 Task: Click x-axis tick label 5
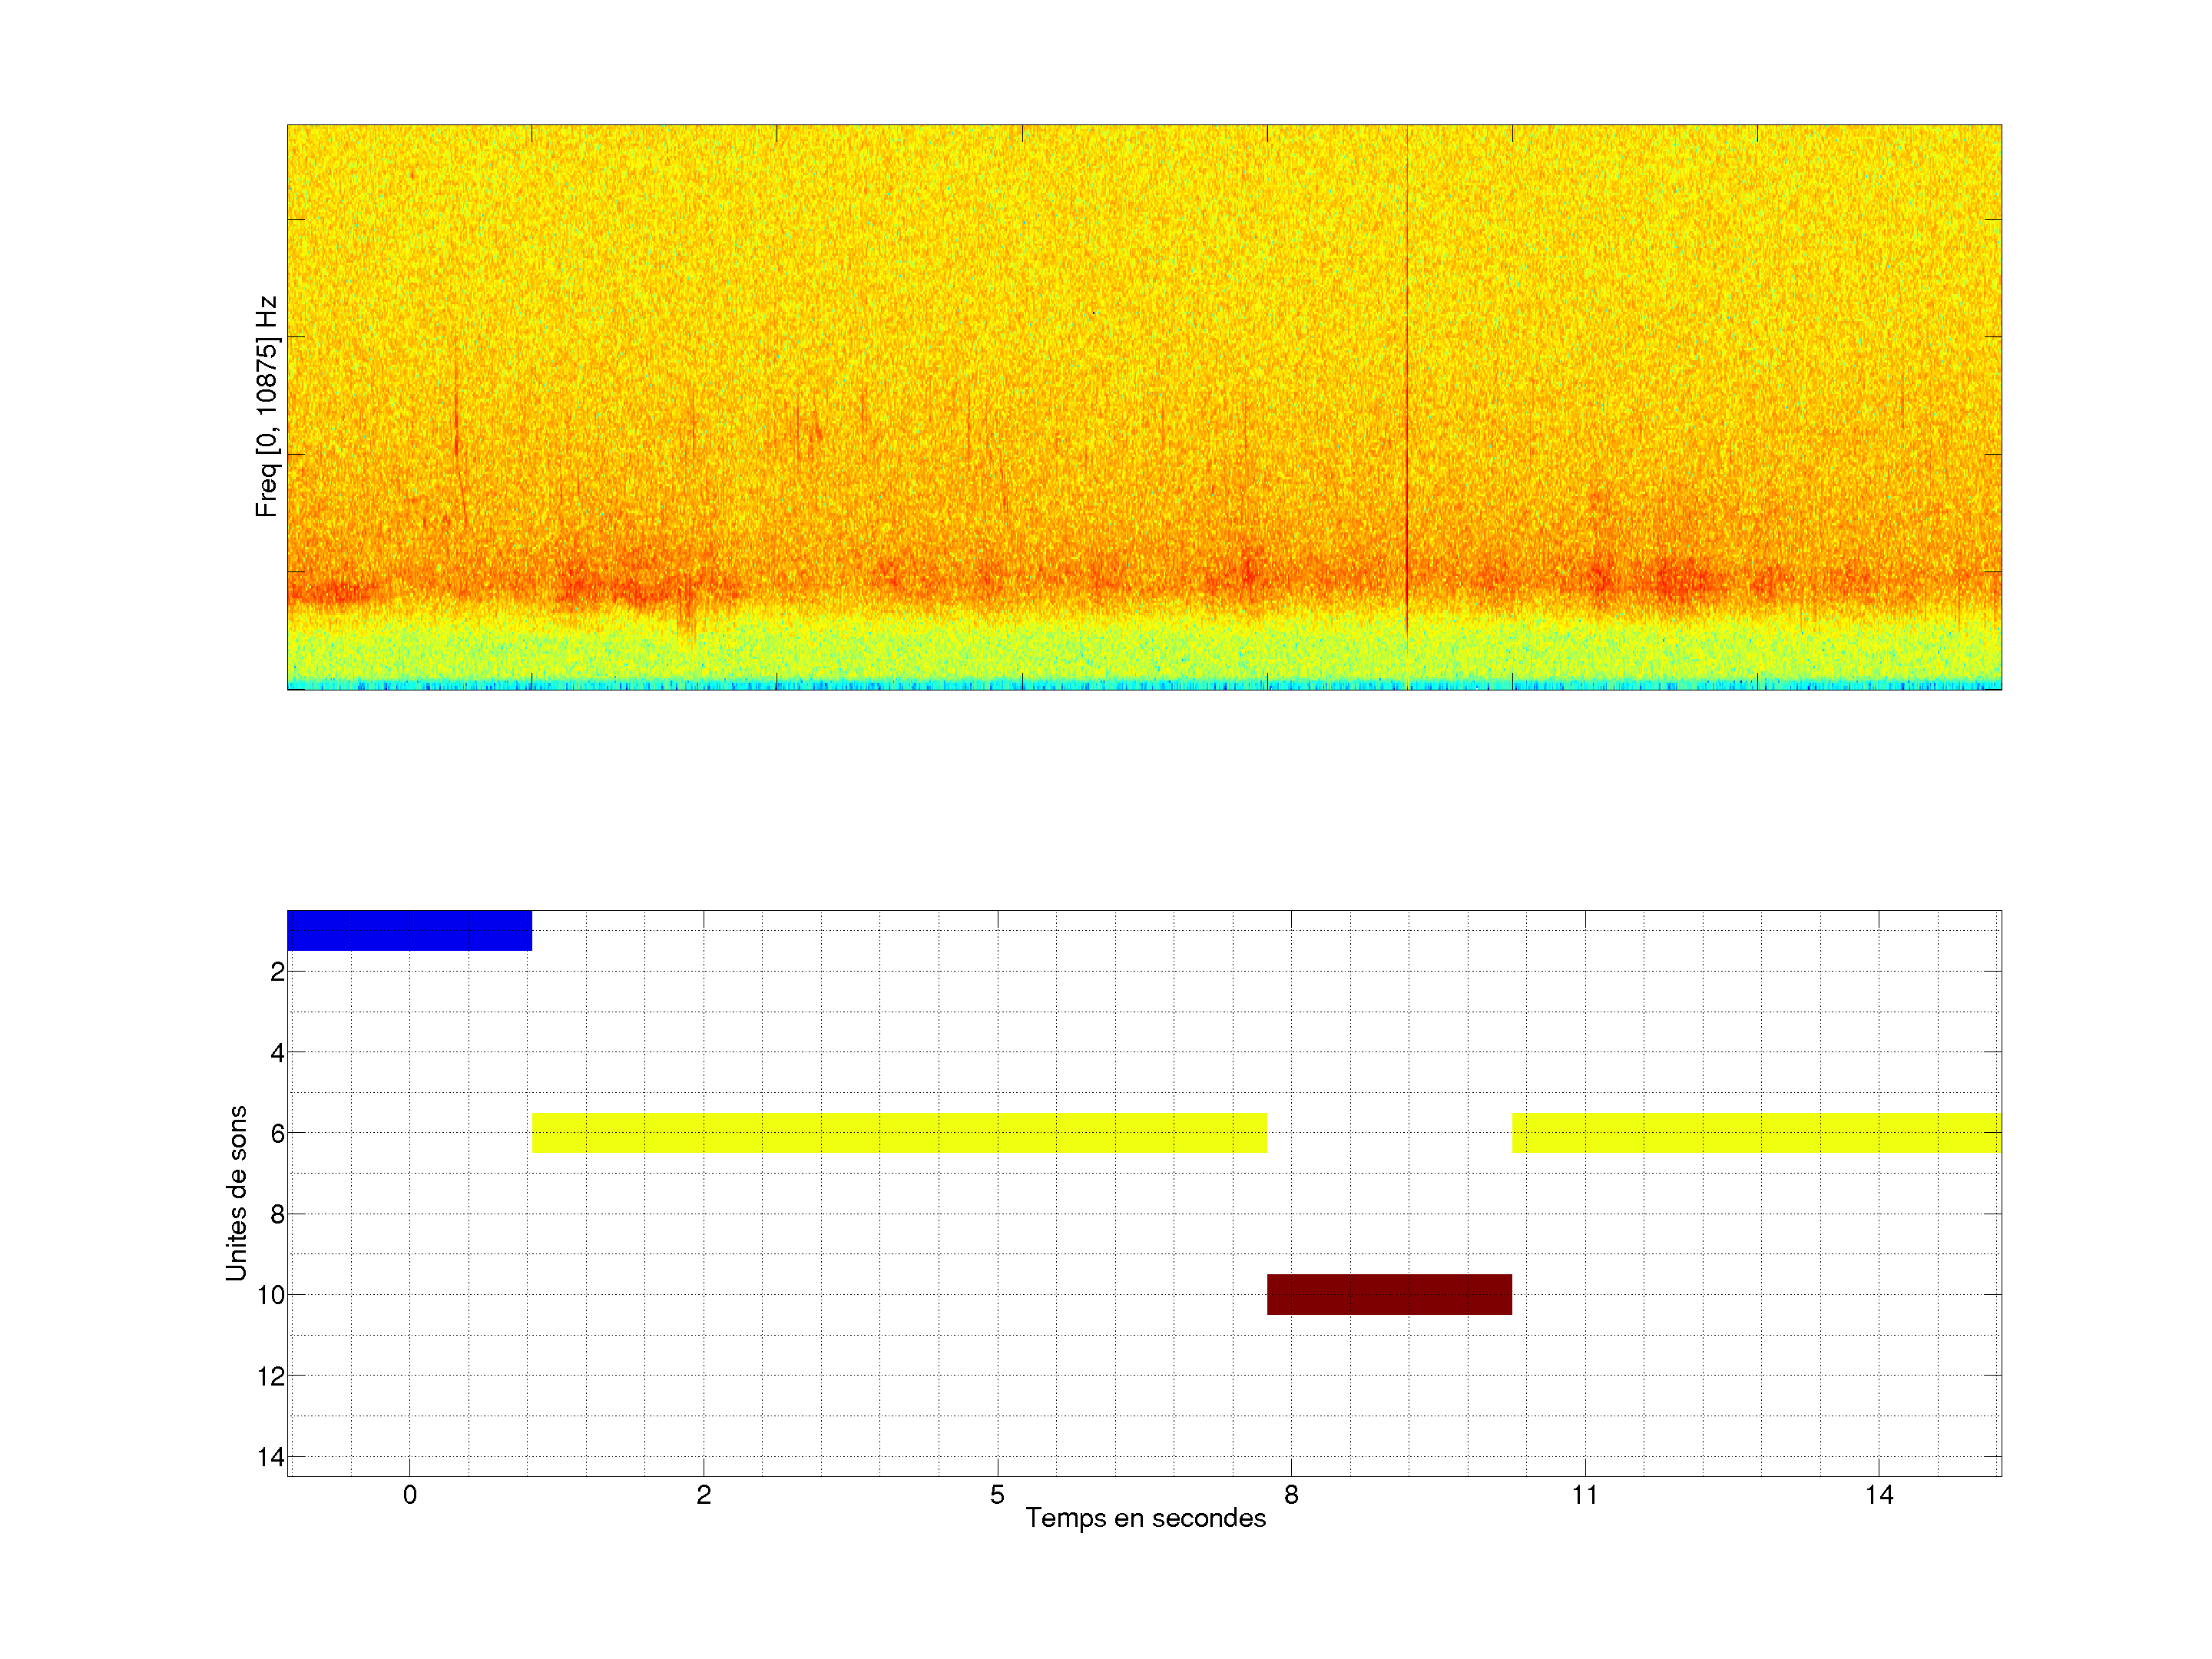pos(997,1495)
